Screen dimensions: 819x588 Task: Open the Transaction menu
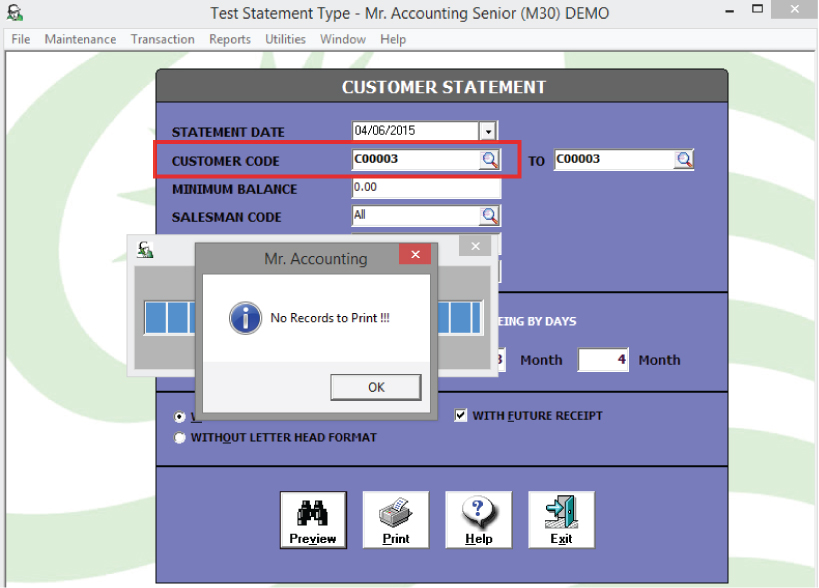[162, 39]
